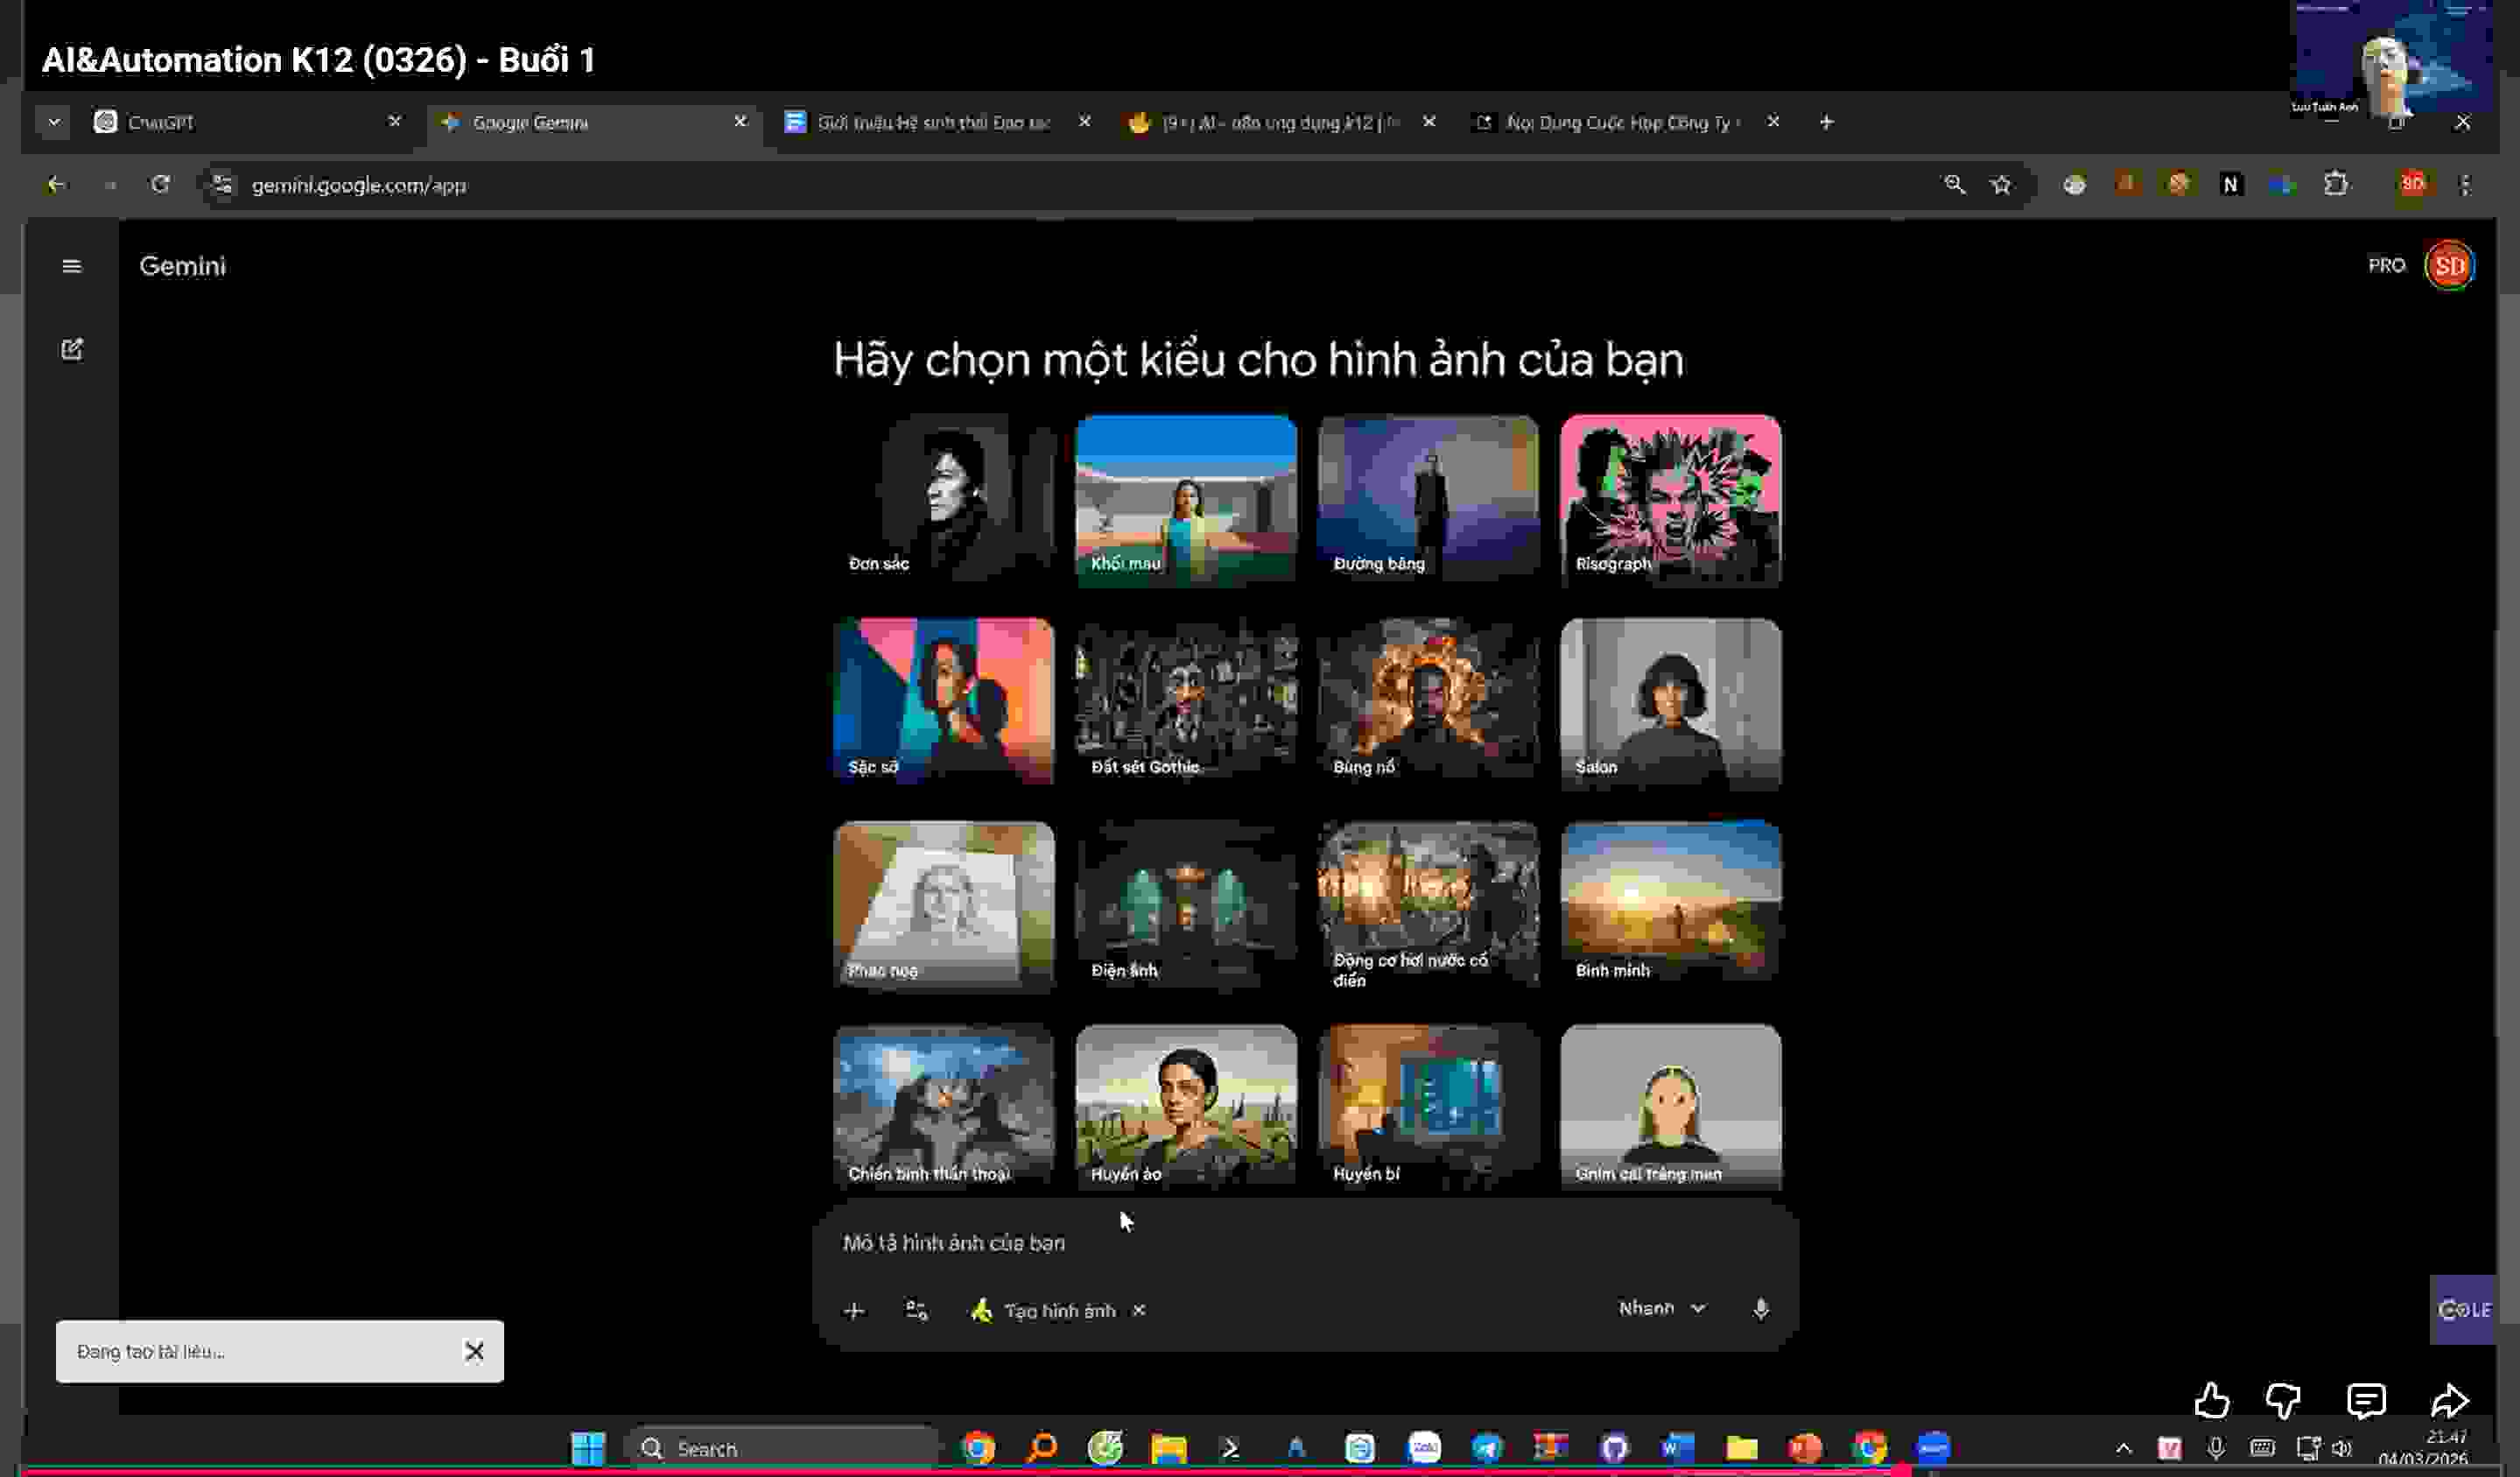This screenshot has width=2520, height=1477.
Task: Click the thumbs up like icon
Action: (x=2211, y=1401)
